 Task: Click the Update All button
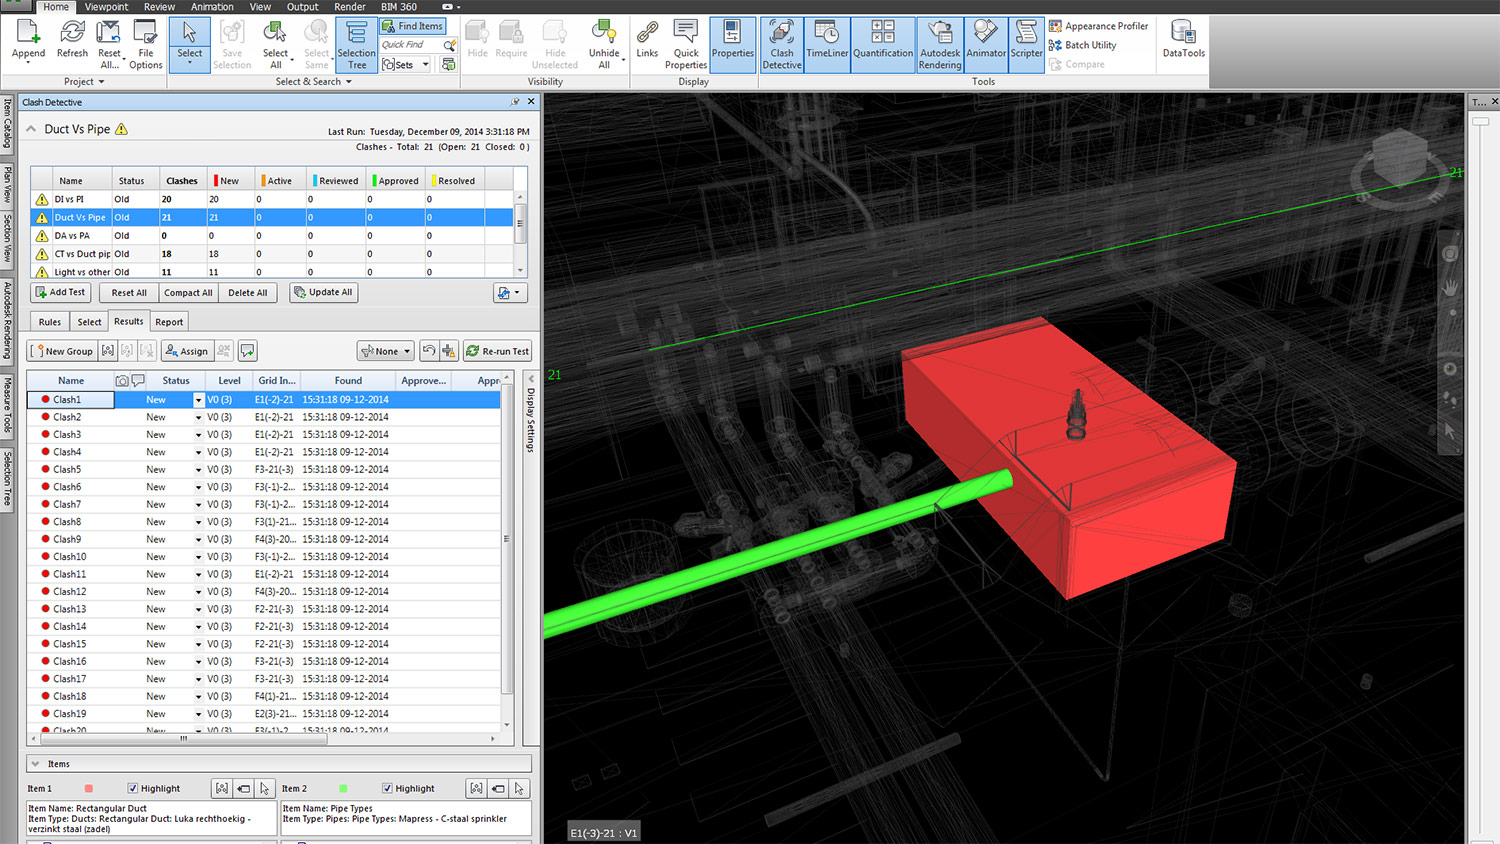[323, 292]
